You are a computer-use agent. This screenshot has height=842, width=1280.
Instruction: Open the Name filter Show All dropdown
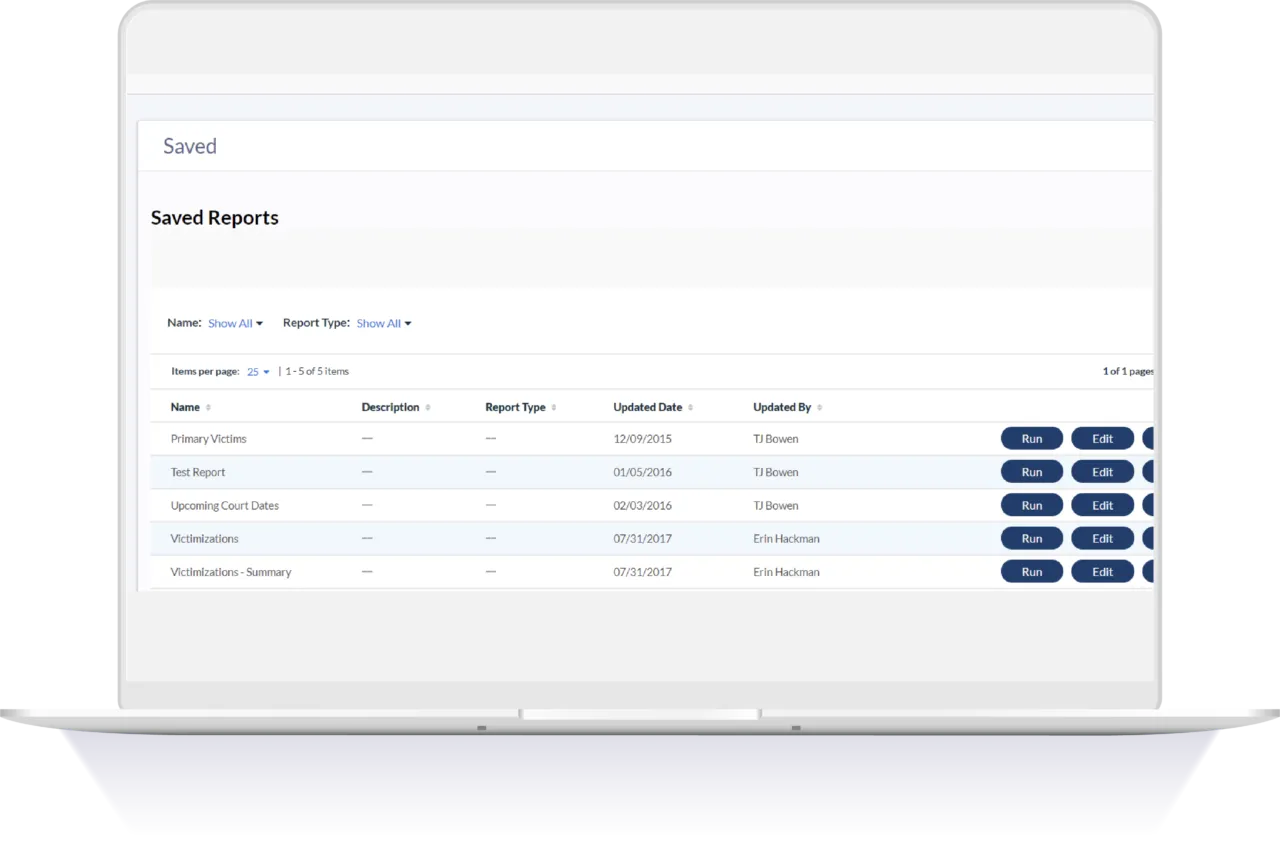tap(235, 324)
